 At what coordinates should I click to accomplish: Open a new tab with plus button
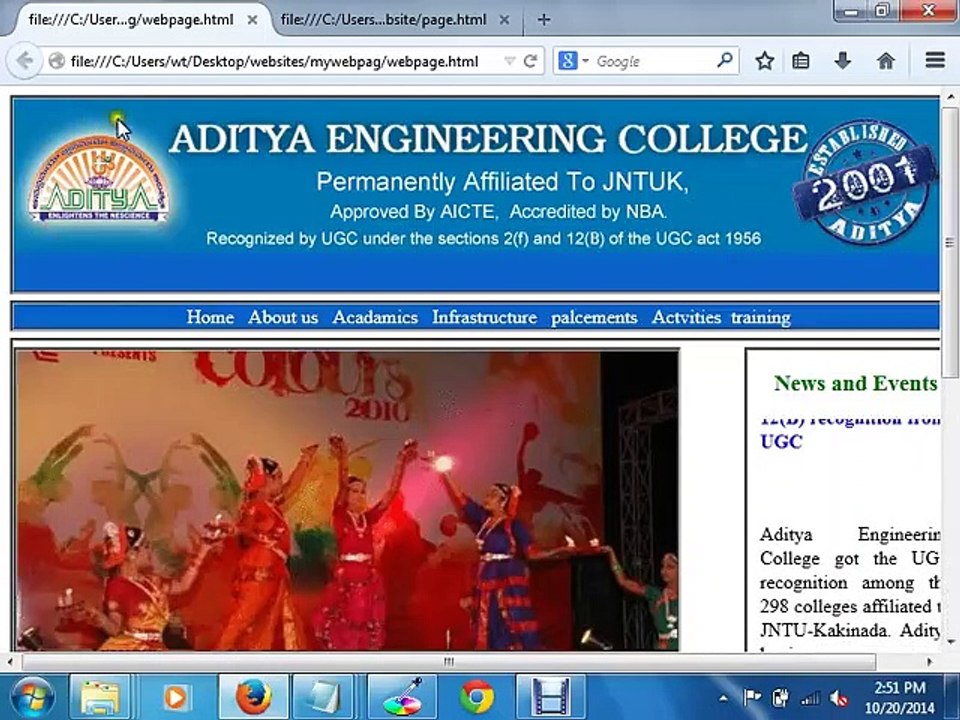point(543,20)
